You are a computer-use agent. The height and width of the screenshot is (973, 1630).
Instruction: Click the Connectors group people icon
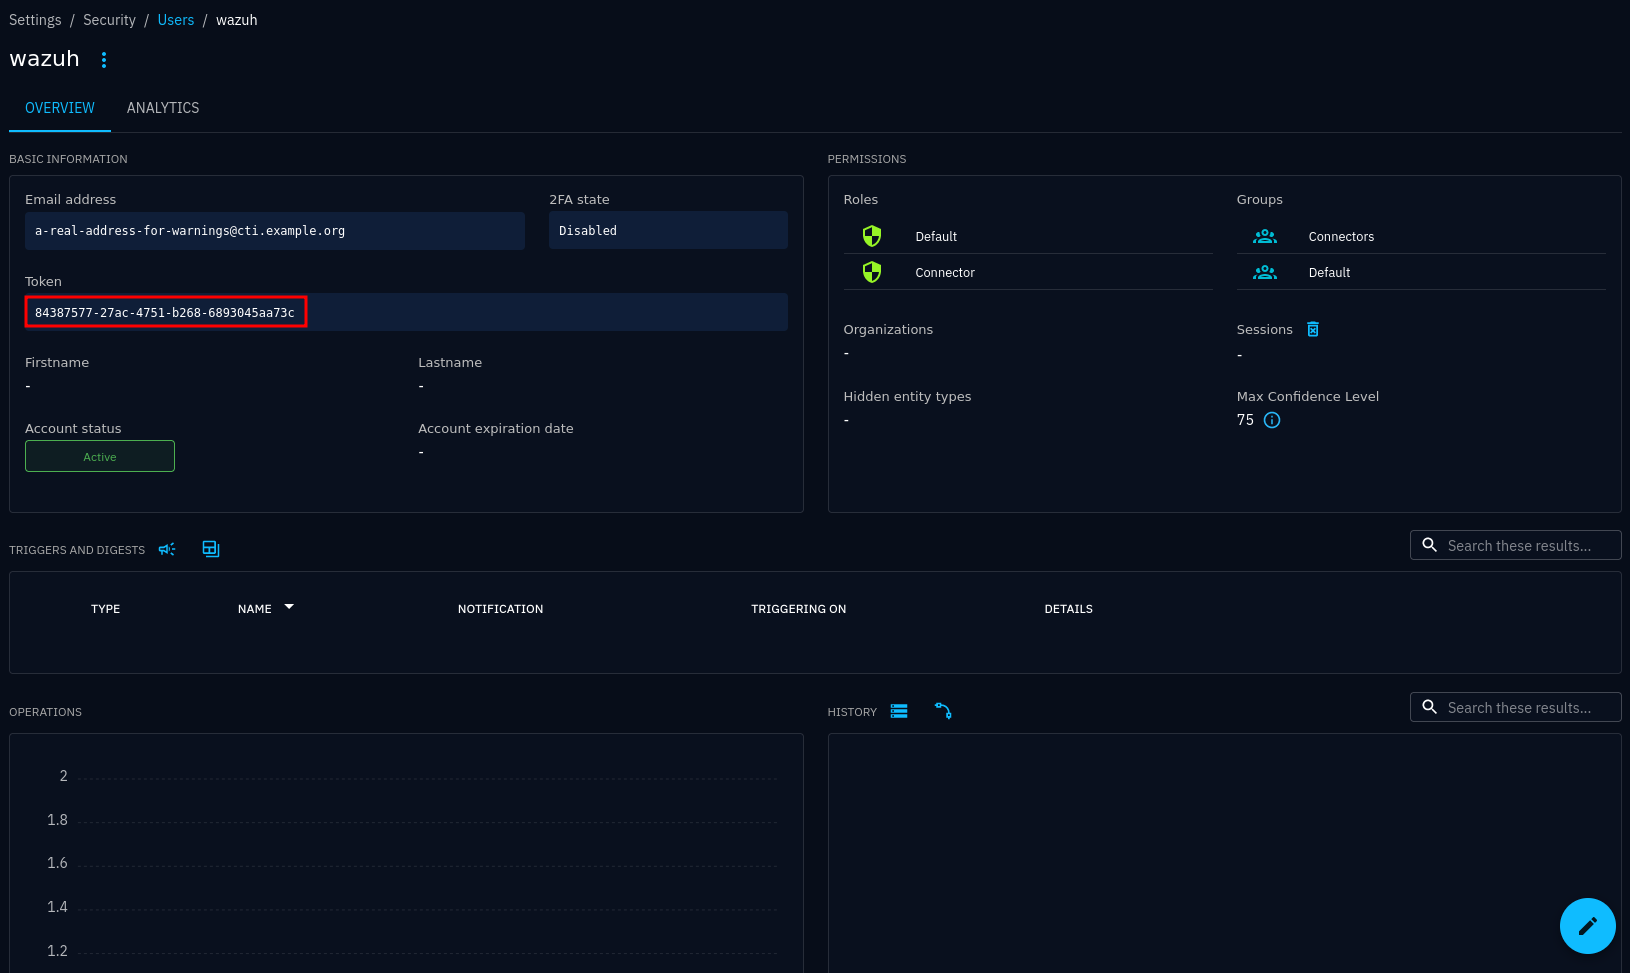click(x=1265, y=236)
